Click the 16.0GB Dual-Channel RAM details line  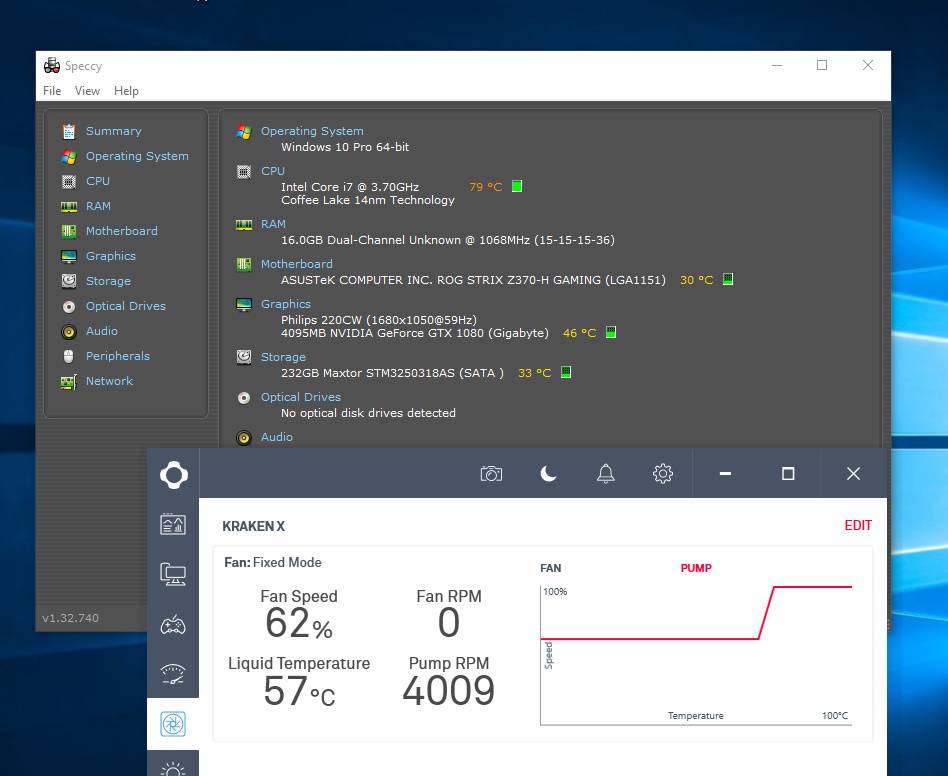tap(448, 240)
